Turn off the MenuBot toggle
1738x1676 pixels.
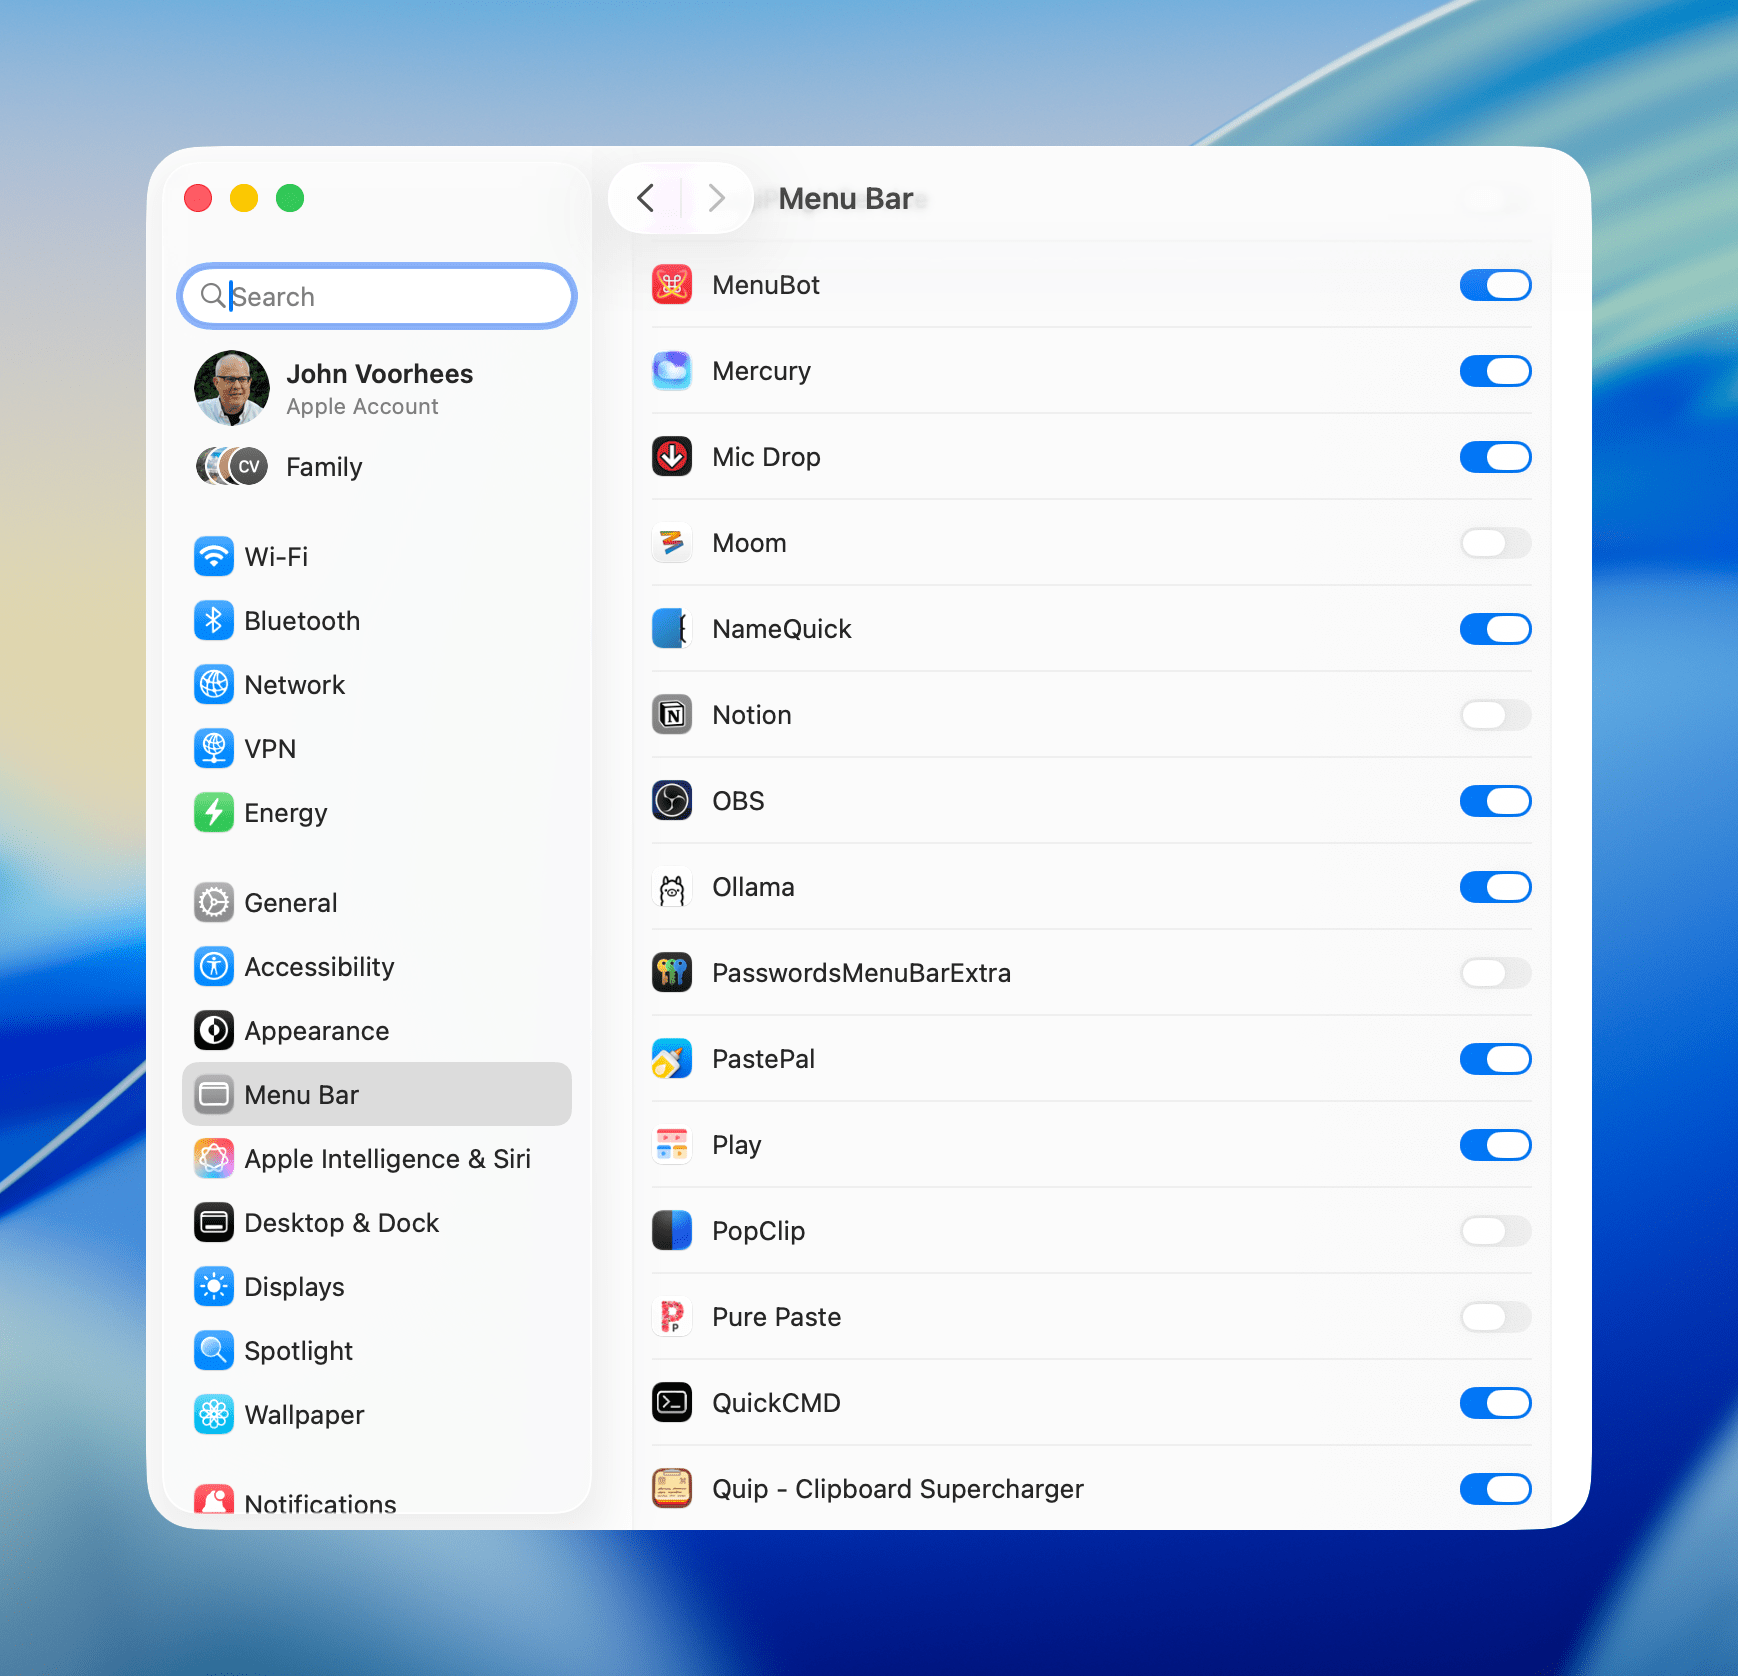pos(1496,285)
